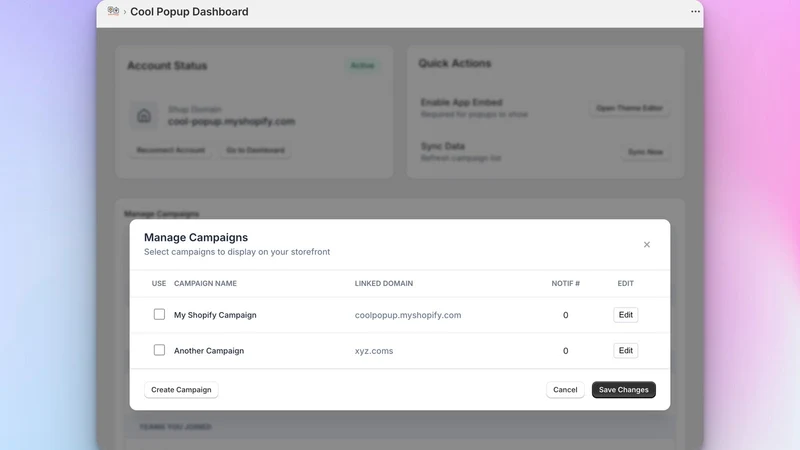Click the My Shopify Campaign name

(x=215, y=315)
